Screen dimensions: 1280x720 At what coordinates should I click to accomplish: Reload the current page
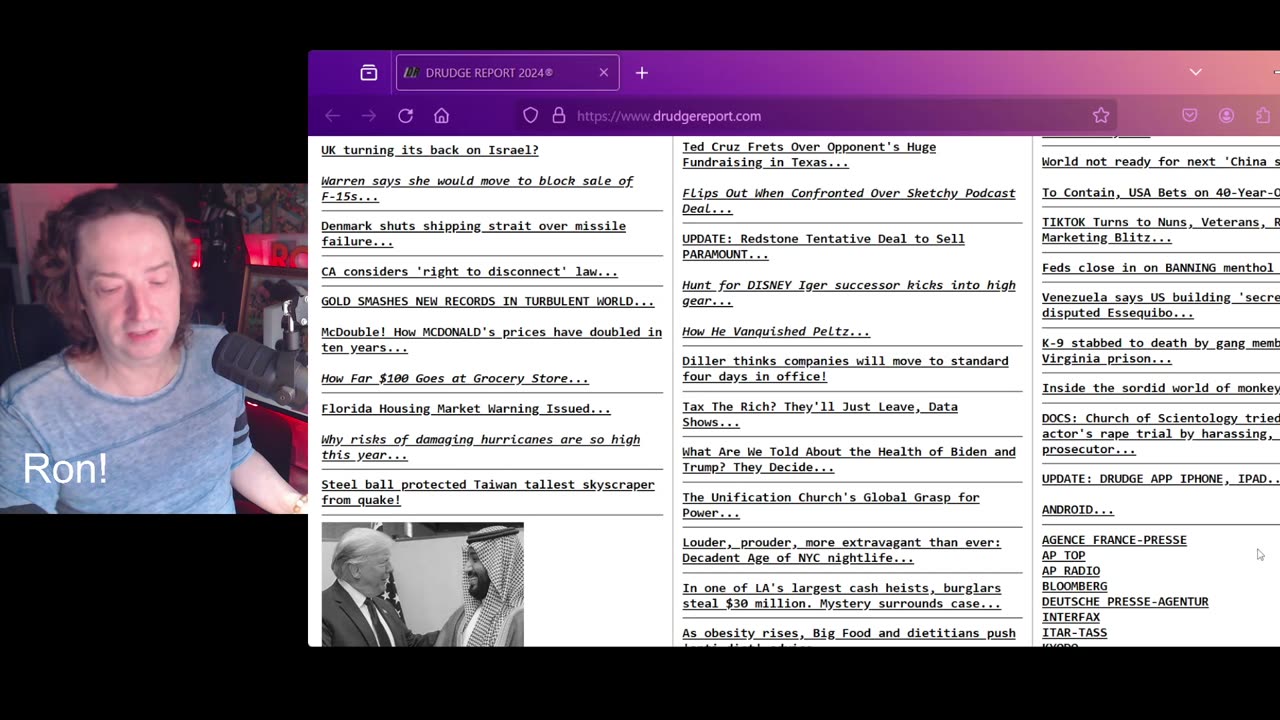(x=405, y=116)
